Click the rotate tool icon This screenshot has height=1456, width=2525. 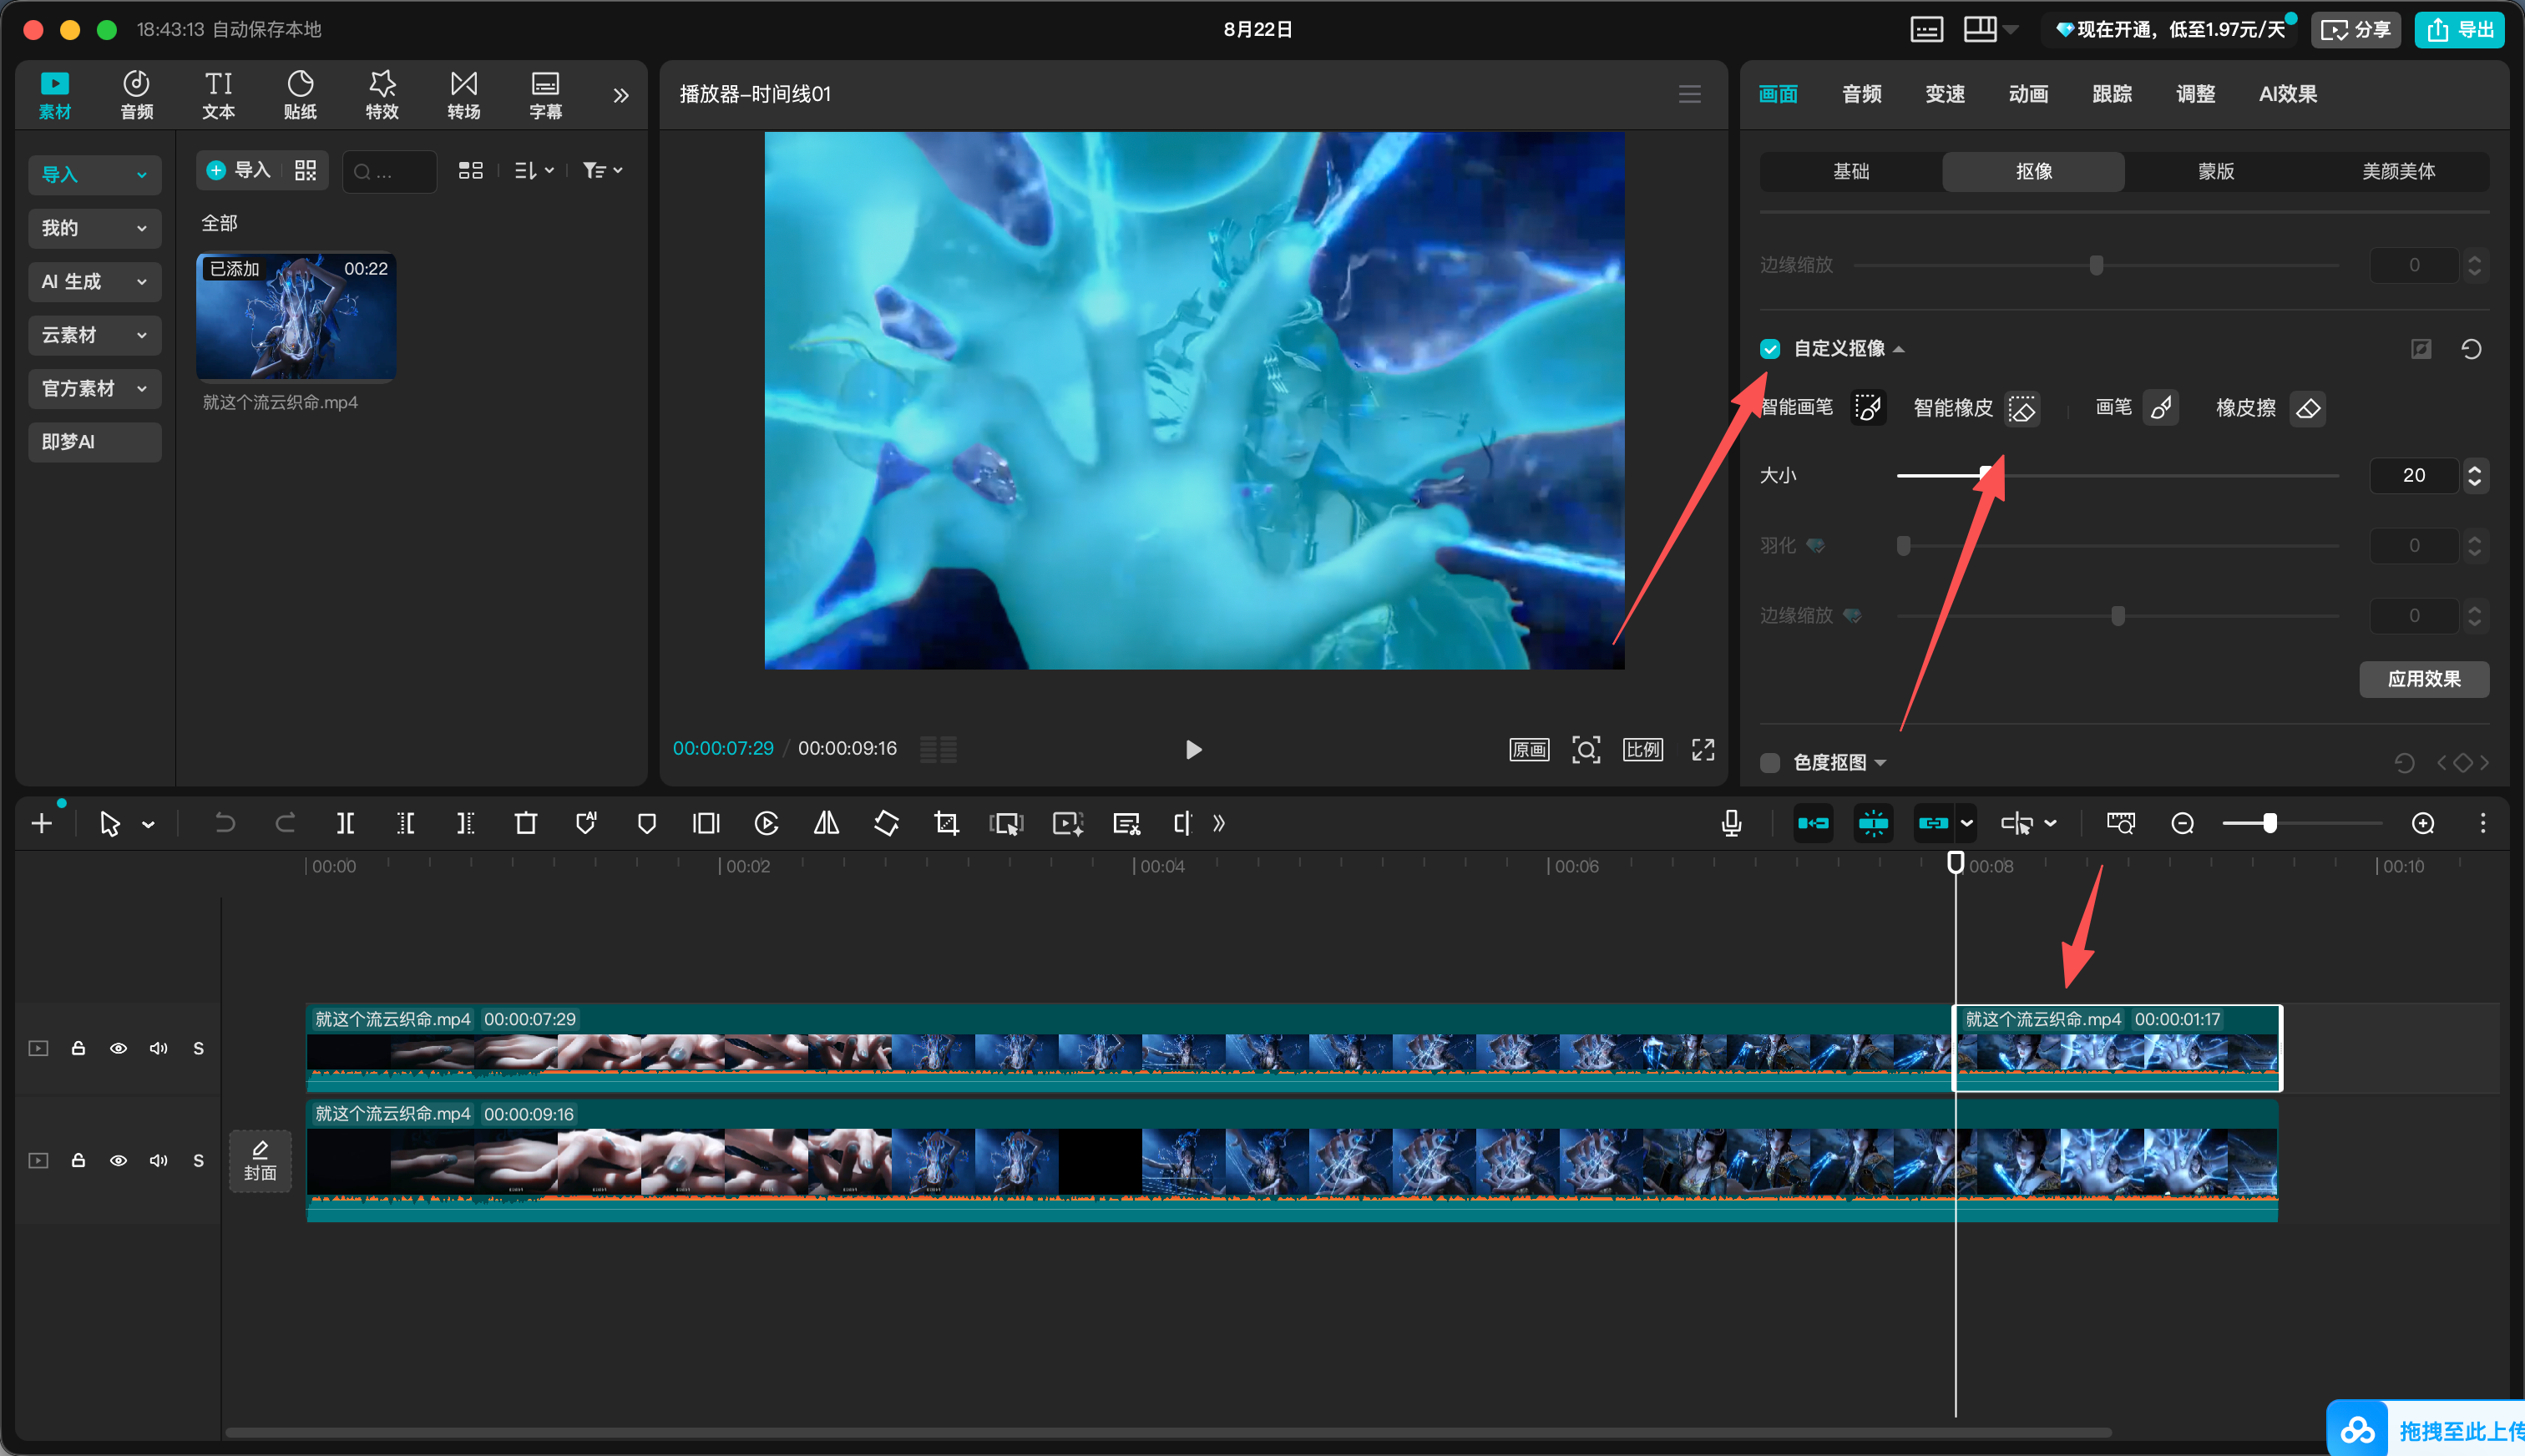886,823
